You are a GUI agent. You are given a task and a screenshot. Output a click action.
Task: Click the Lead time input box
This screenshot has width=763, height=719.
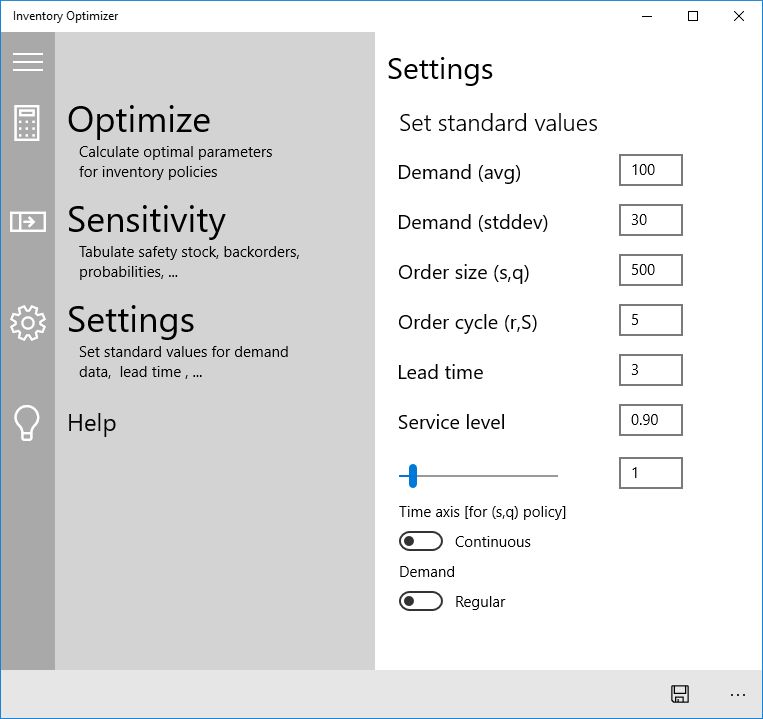pos(650,370)
